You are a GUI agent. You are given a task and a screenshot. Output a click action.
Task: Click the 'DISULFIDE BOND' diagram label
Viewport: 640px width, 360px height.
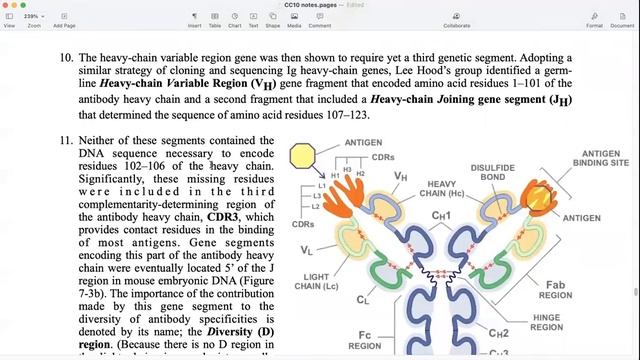click(493, 173)
